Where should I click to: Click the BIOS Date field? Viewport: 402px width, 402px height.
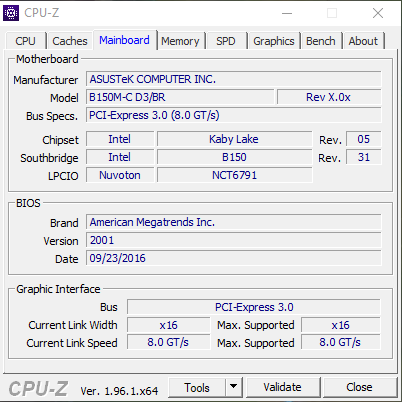pos(234,258)
